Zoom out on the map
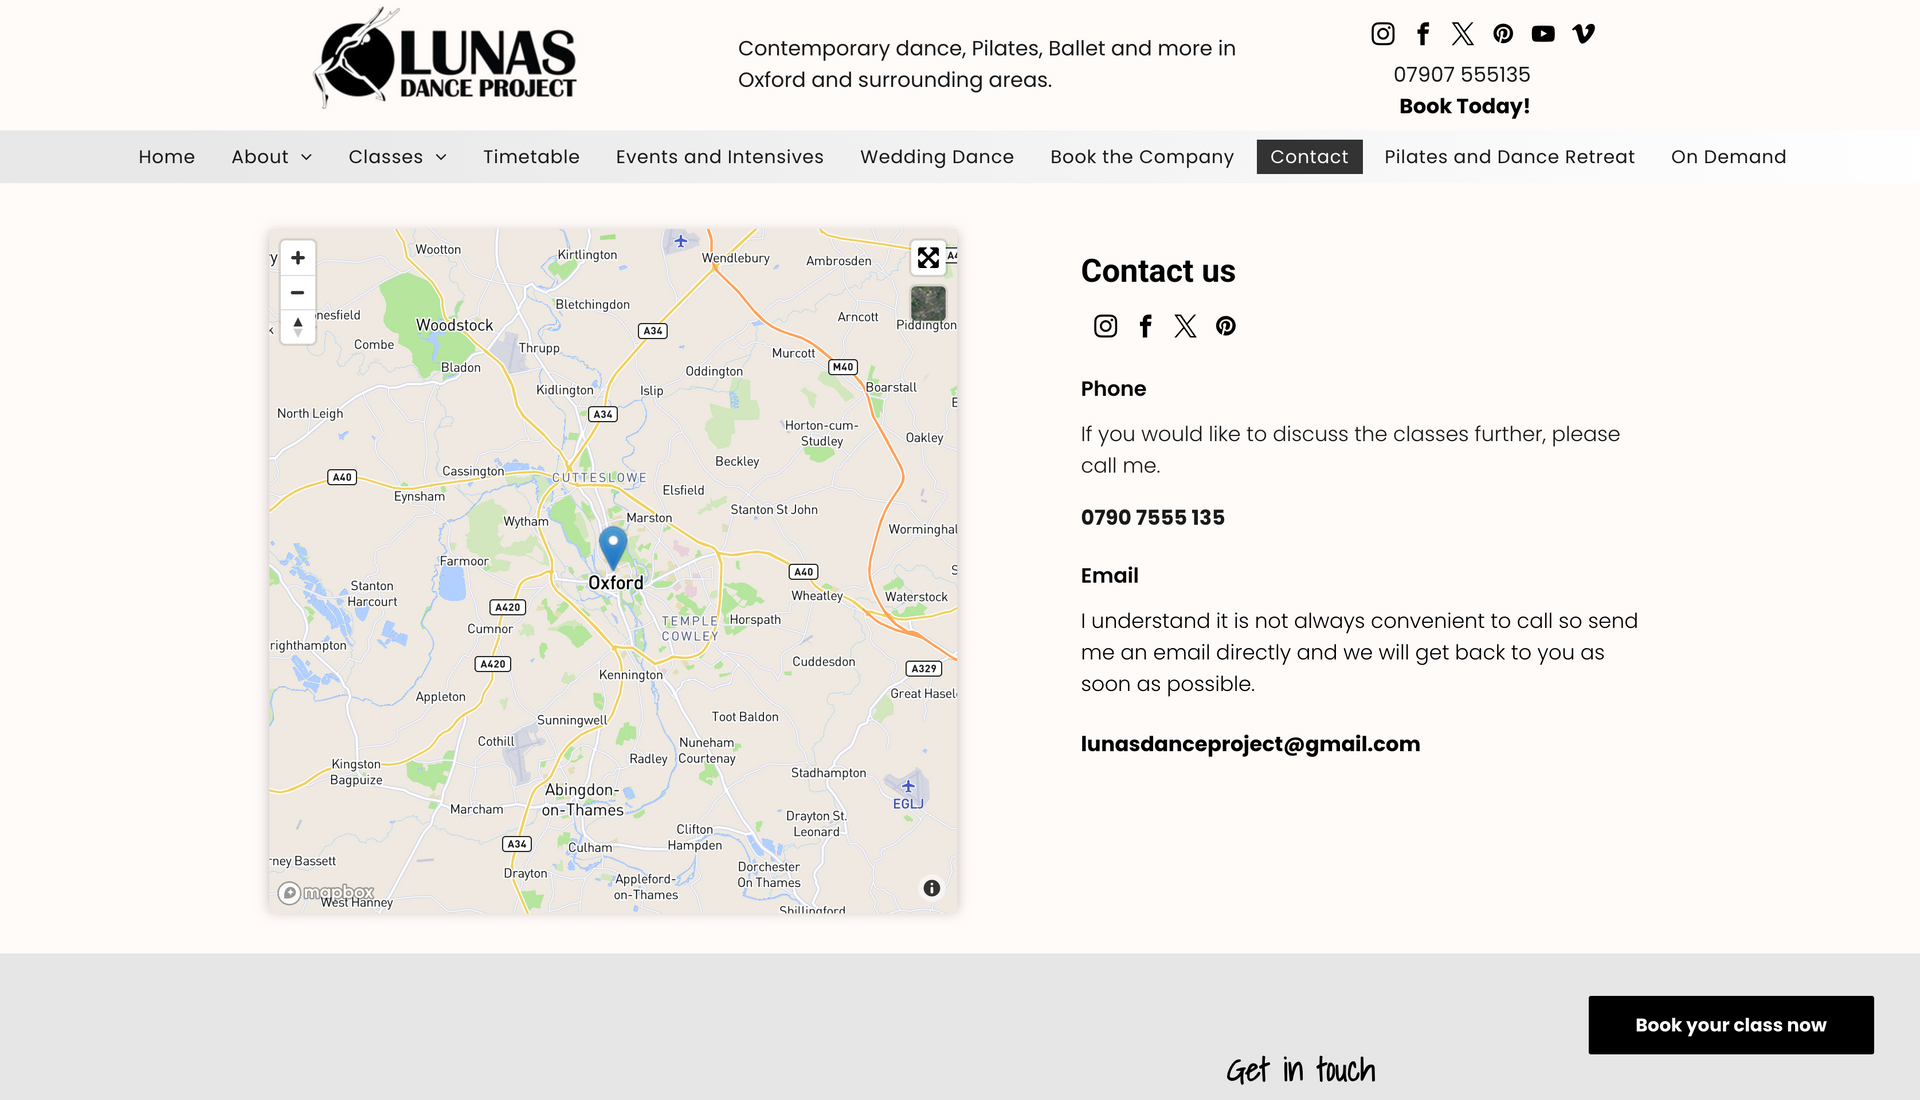1920x1100 pixels. click(x=298, y=293)
